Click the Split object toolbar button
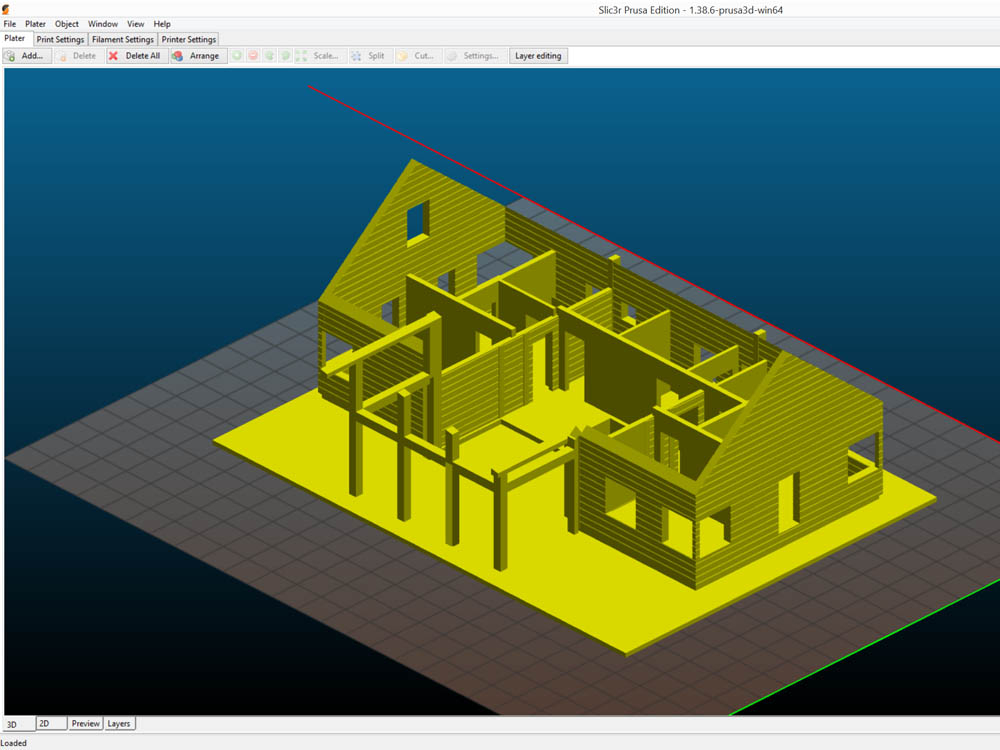This screenshot has height=750, width=1000. pos(368,56)
